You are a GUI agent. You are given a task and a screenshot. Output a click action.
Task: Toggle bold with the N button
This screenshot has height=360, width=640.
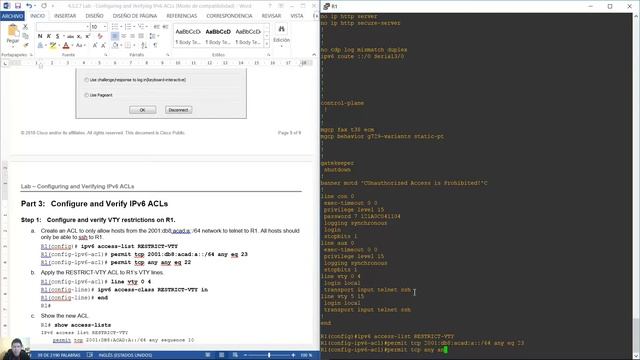click(40, 36)
